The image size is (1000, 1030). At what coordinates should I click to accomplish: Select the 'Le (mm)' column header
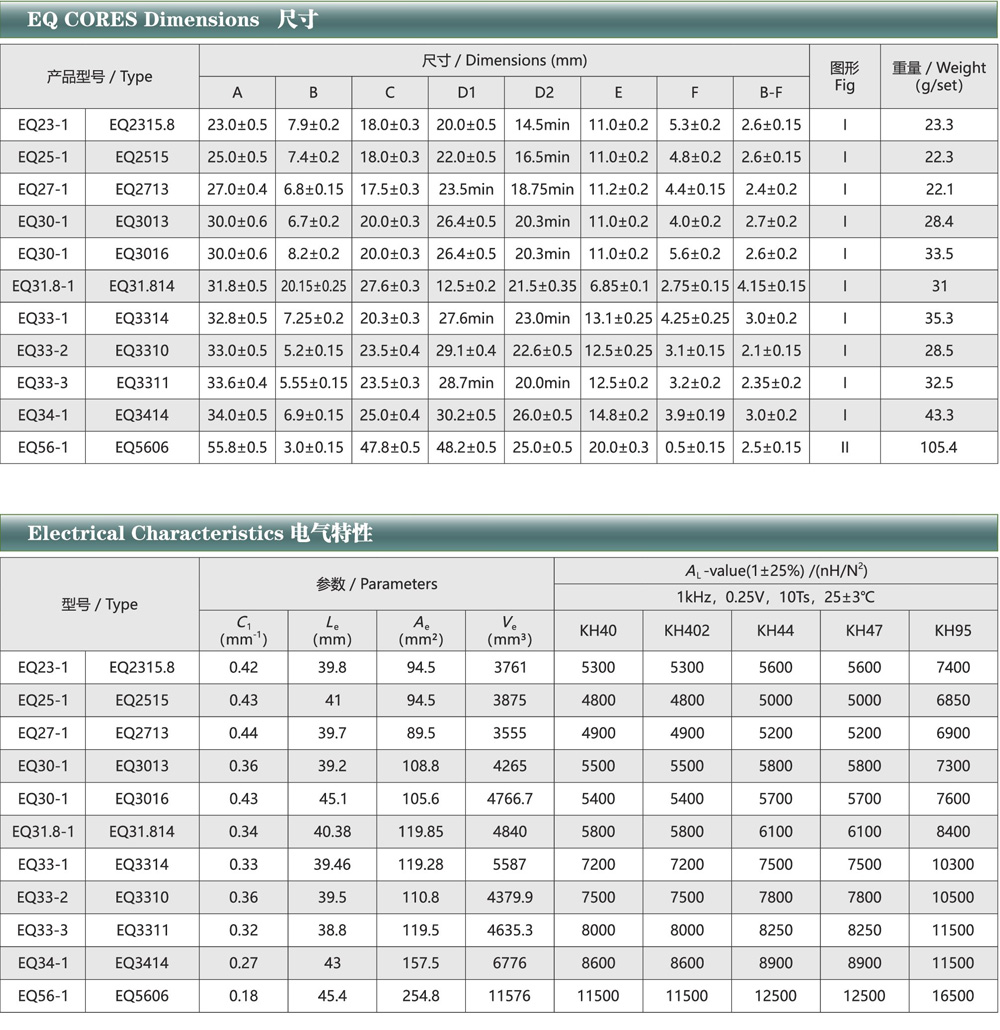point(332,631)
